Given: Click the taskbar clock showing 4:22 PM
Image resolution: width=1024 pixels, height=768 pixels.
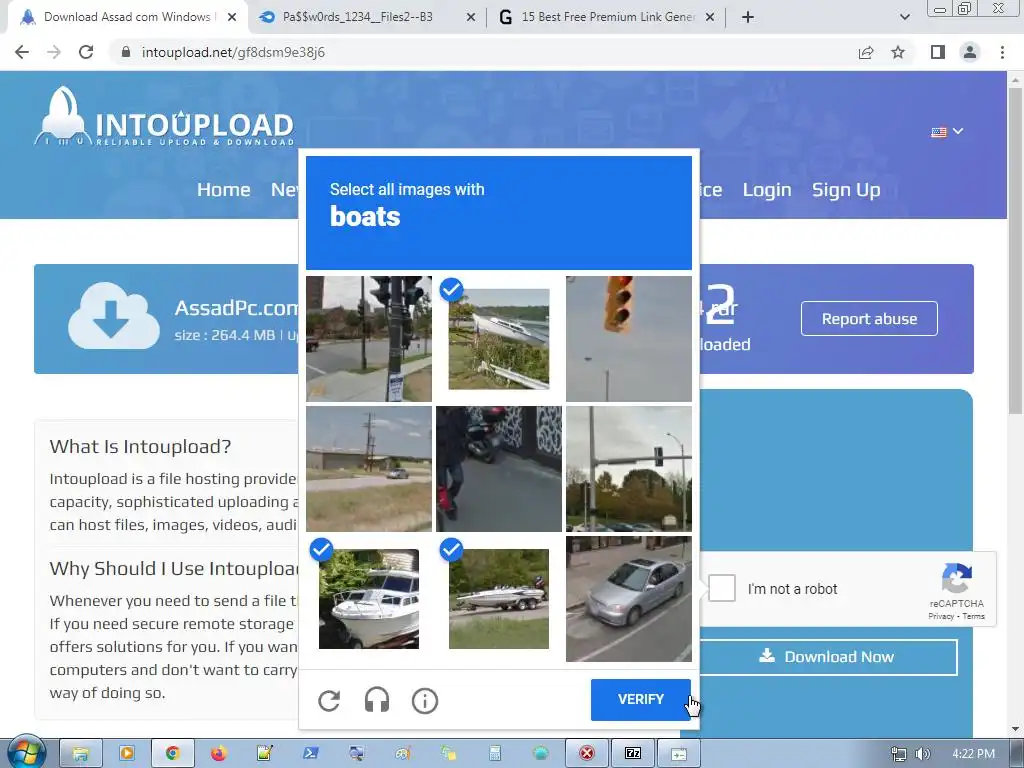Looking at the screenshot, I should [x=973, y=754].
